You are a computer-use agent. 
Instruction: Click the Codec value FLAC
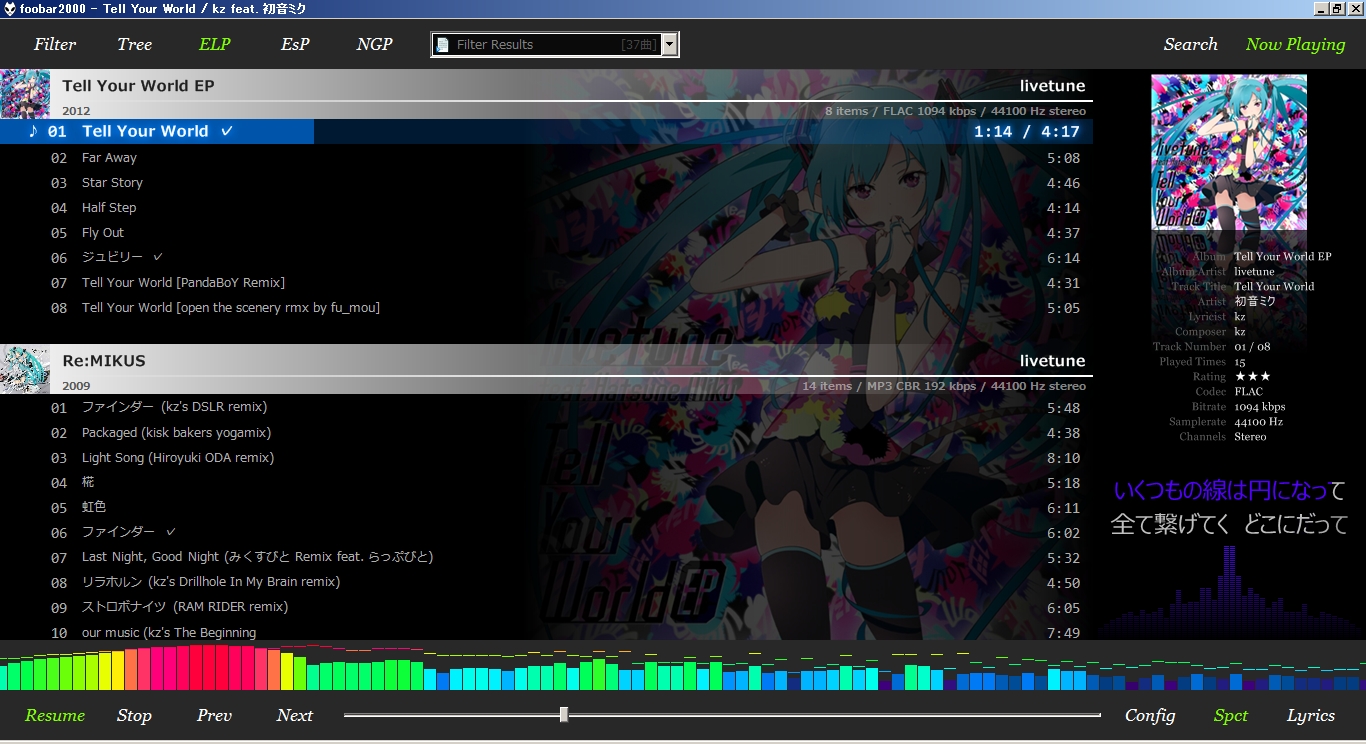[x=1249, y=391]
